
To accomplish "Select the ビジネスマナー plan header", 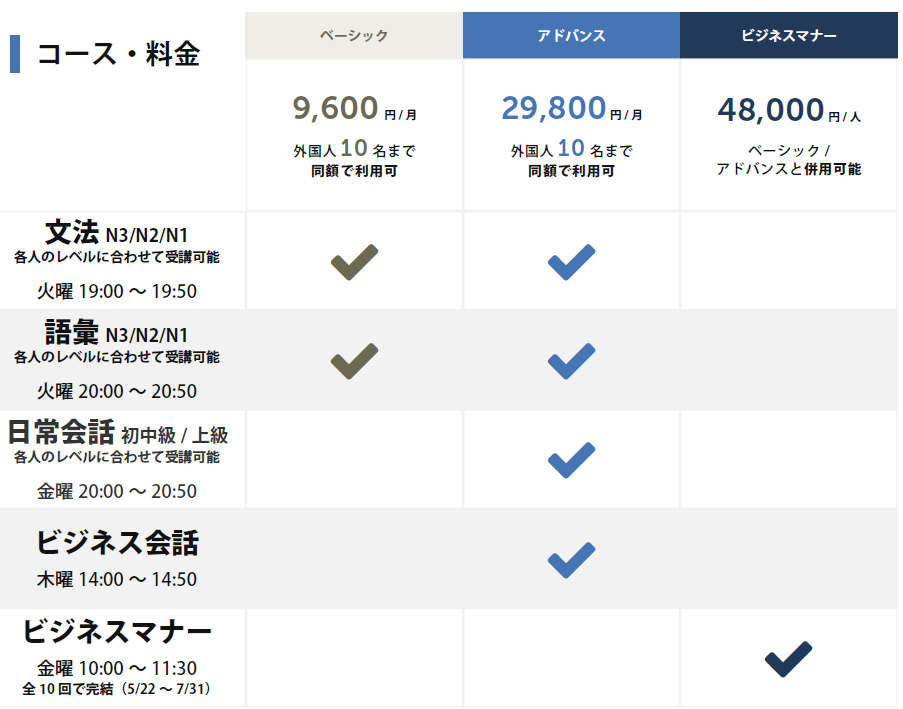I will click(789, 36).
